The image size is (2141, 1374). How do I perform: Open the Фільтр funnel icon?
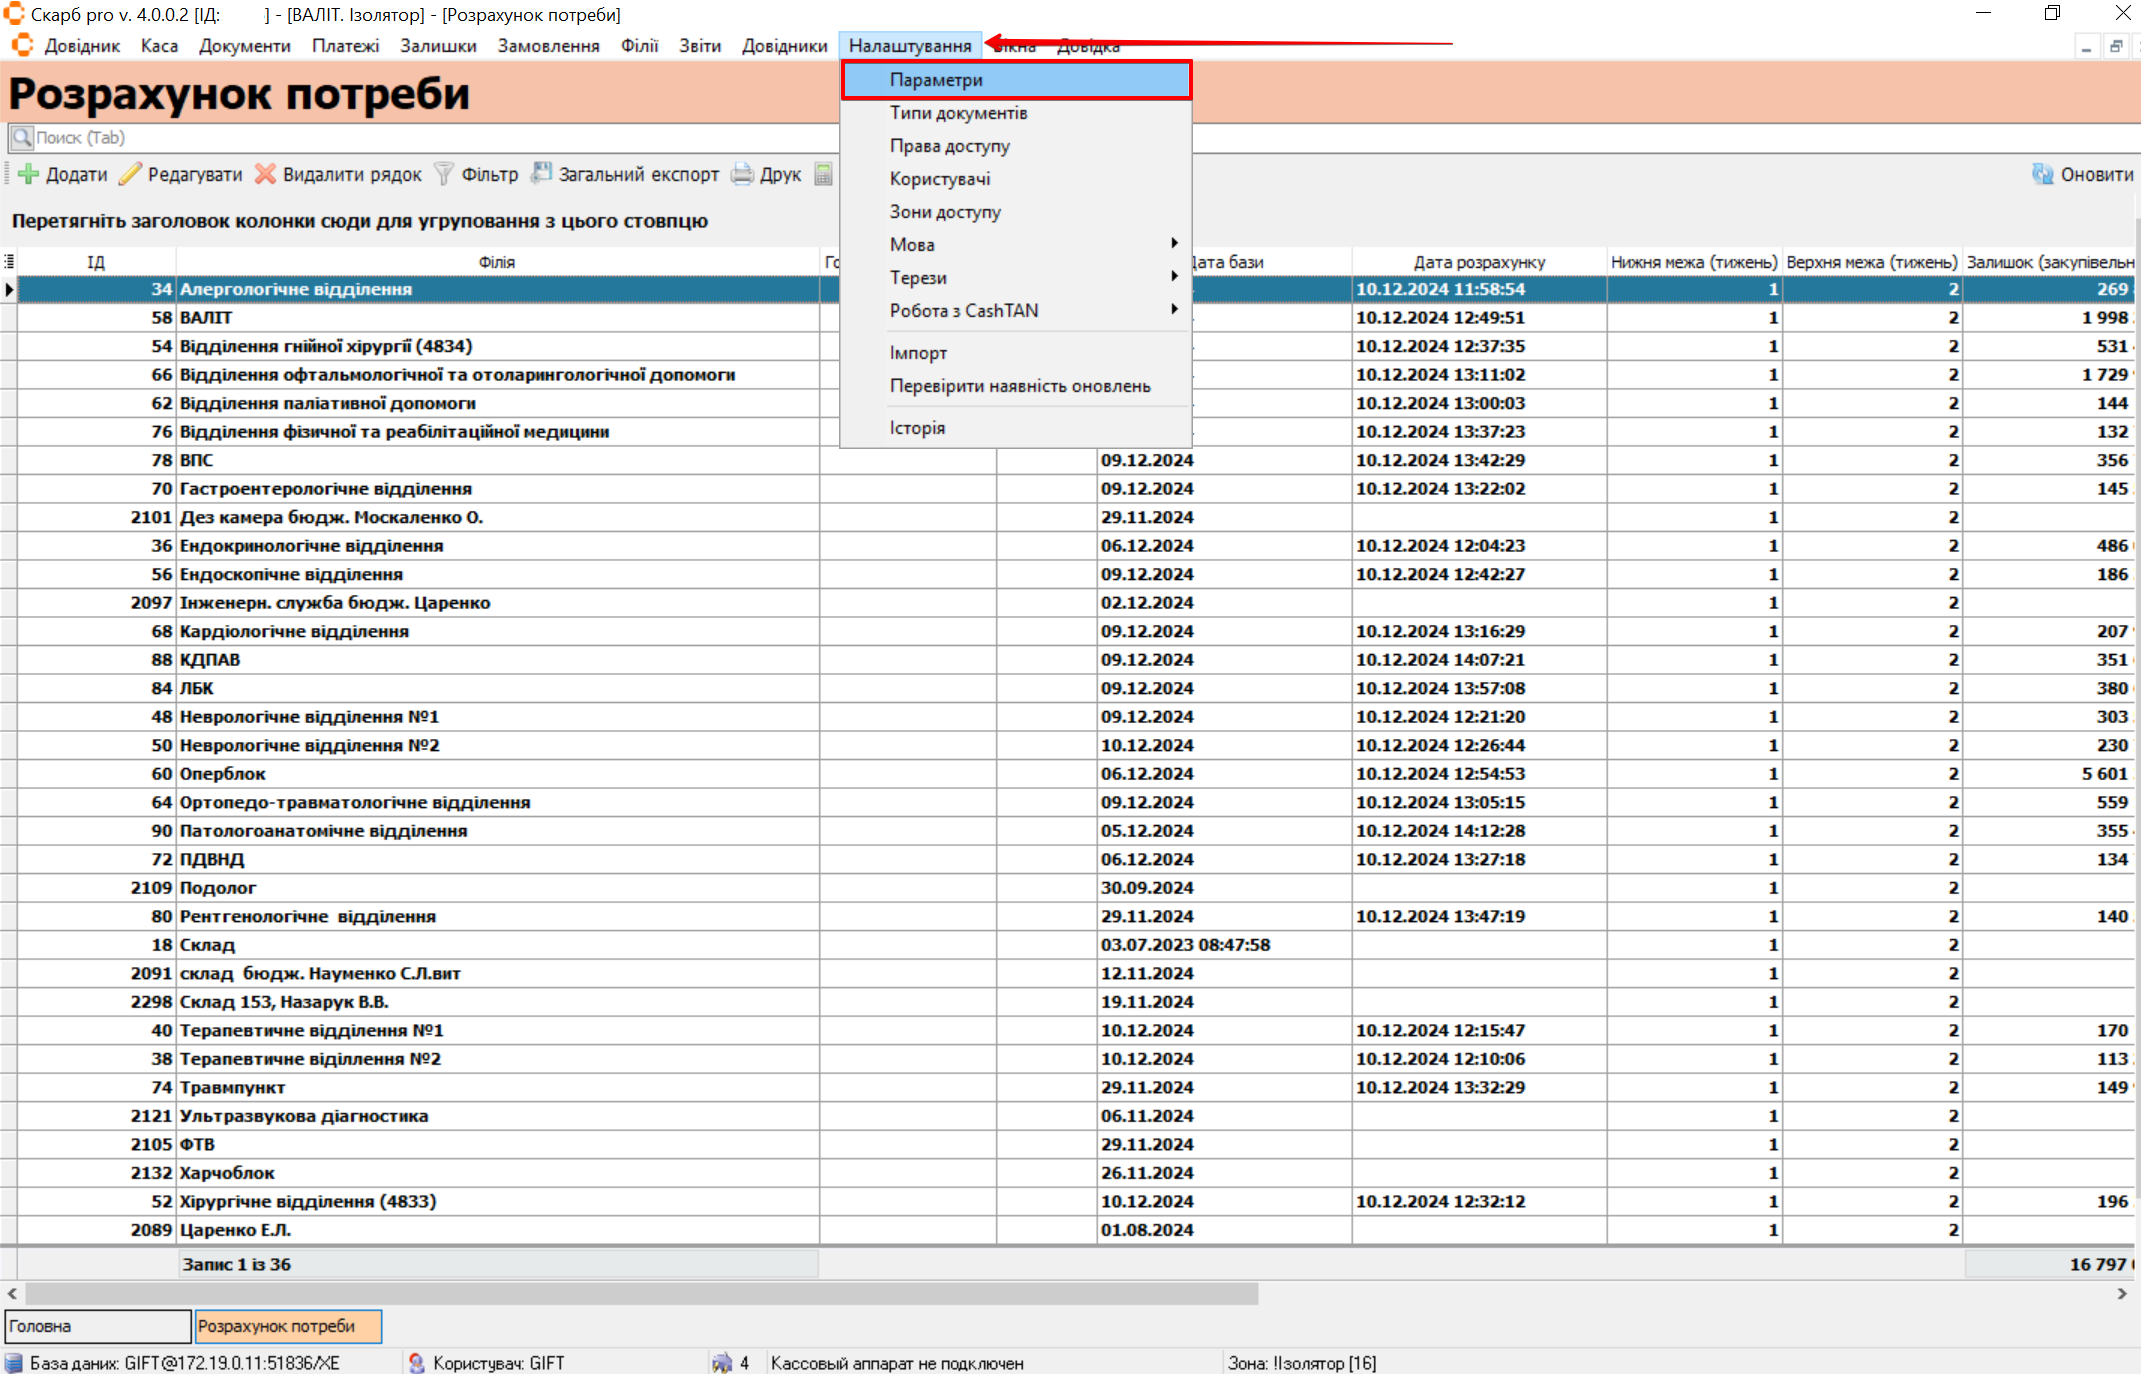(444, 174)
